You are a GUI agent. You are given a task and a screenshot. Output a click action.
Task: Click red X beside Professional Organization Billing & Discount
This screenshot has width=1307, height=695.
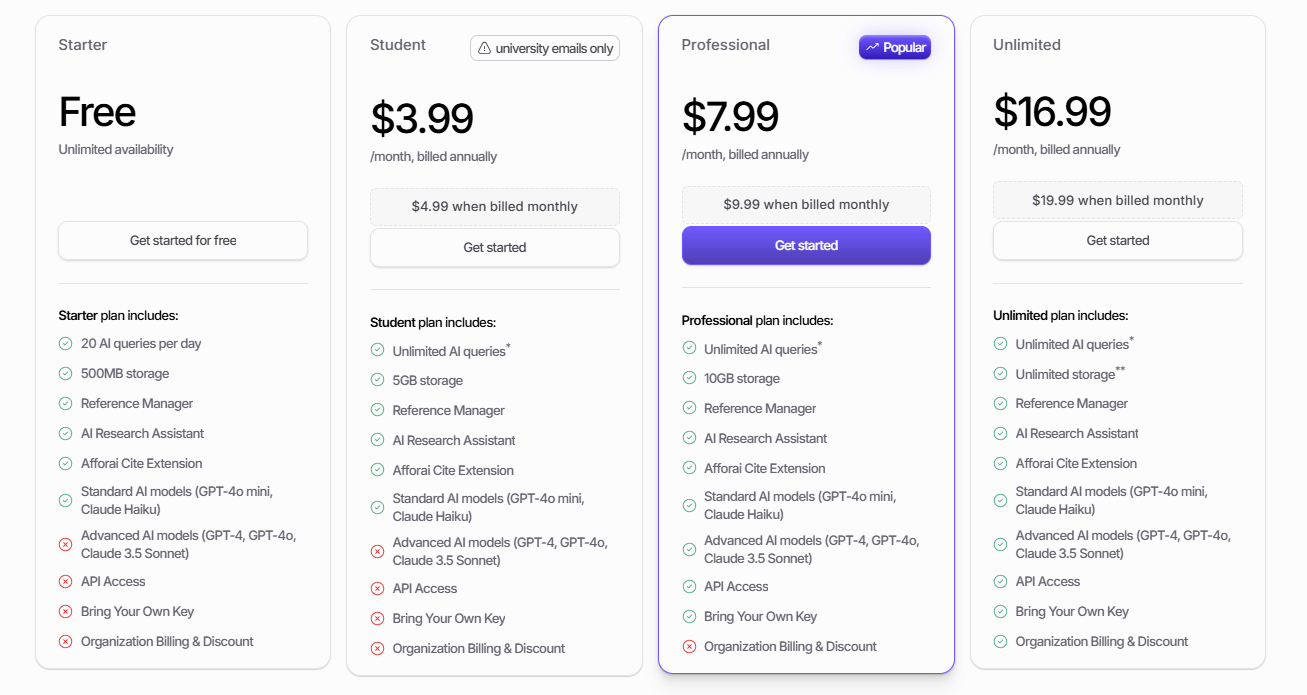(689, 647)
